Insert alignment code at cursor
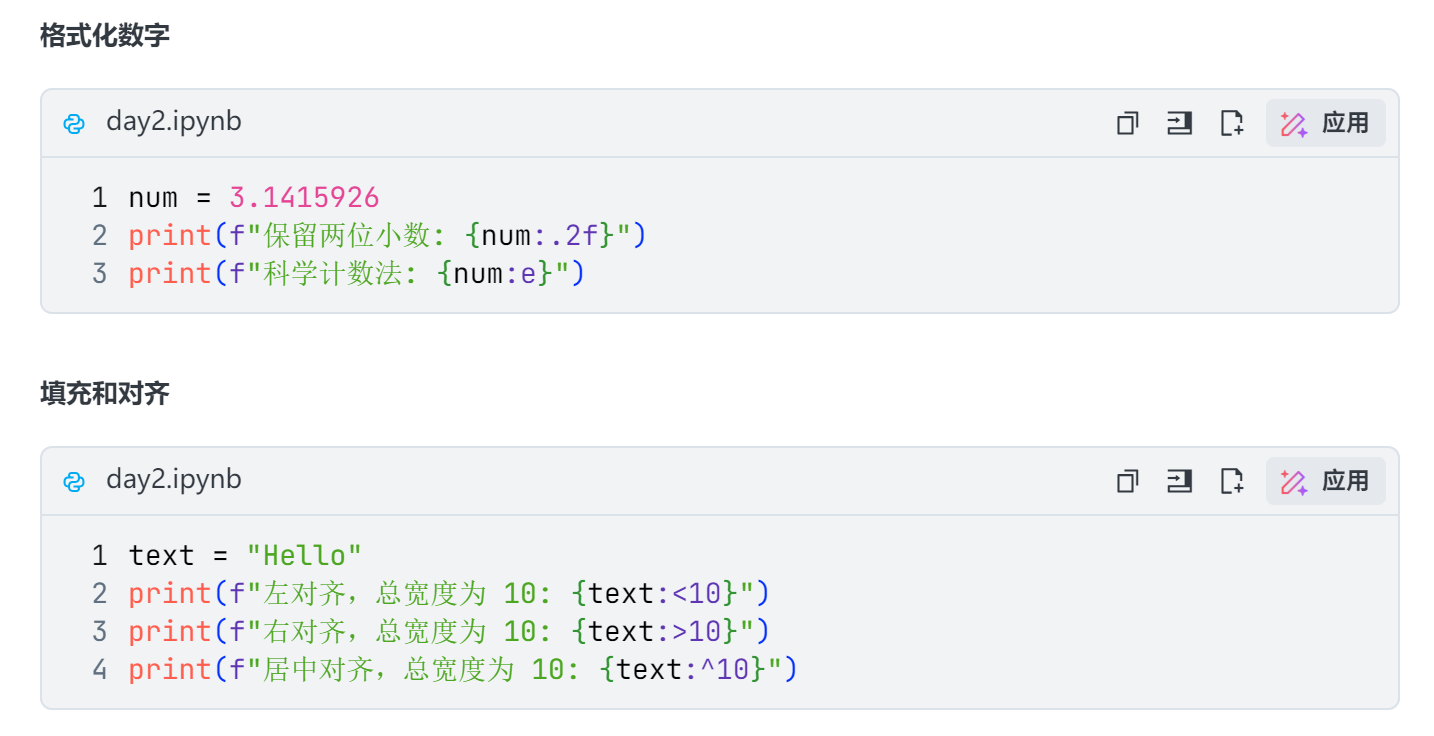 coord(1179,480)
